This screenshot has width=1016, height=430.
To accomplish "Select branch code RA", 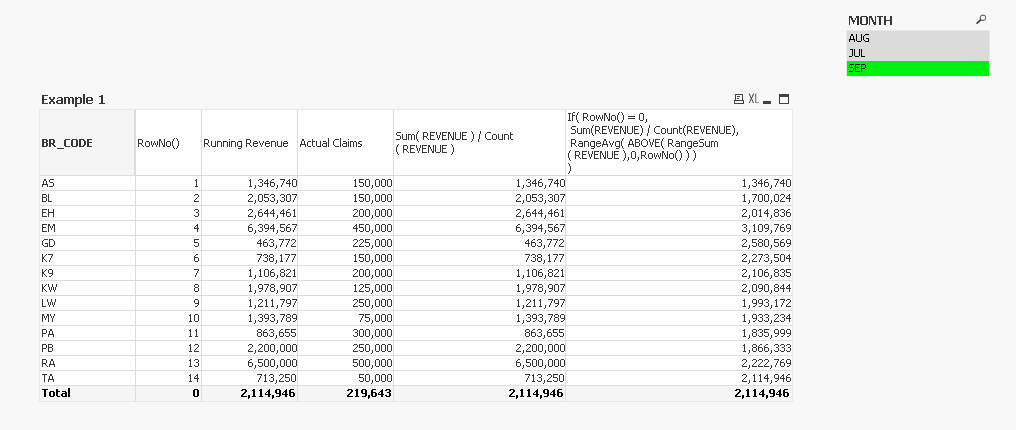I will click(87, 363).
